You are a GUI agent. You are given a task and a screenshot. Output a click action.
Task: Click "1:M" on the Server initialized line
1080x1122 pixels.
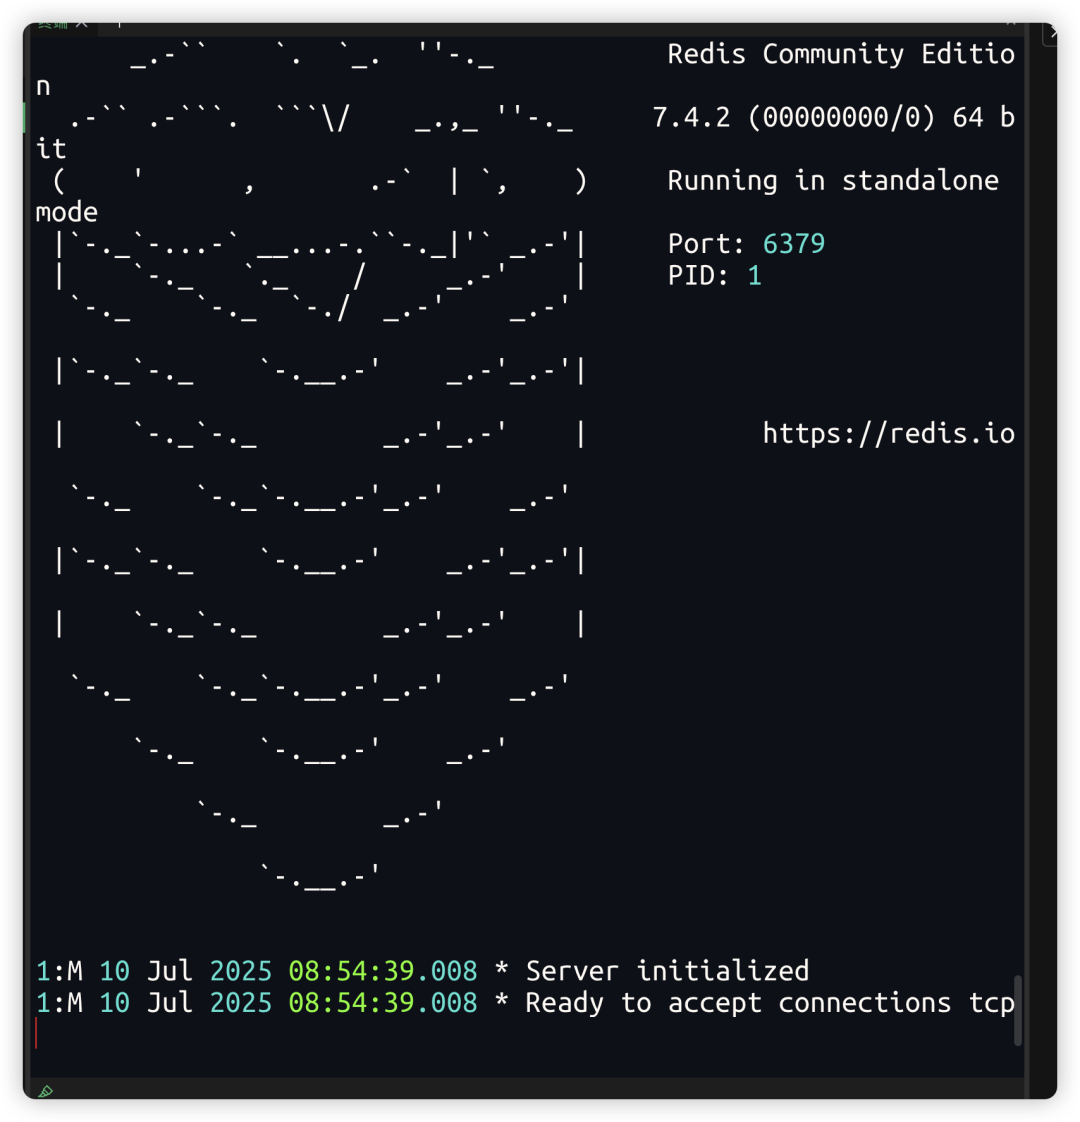[59, 971]
